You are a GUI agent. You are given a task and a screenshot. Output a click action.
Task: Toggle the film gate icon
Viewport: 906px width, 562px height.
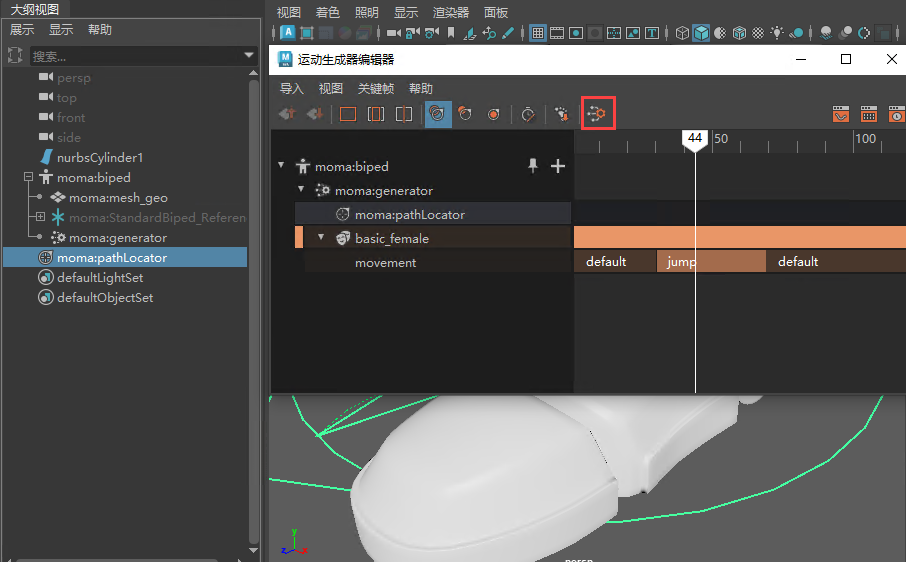557,33
